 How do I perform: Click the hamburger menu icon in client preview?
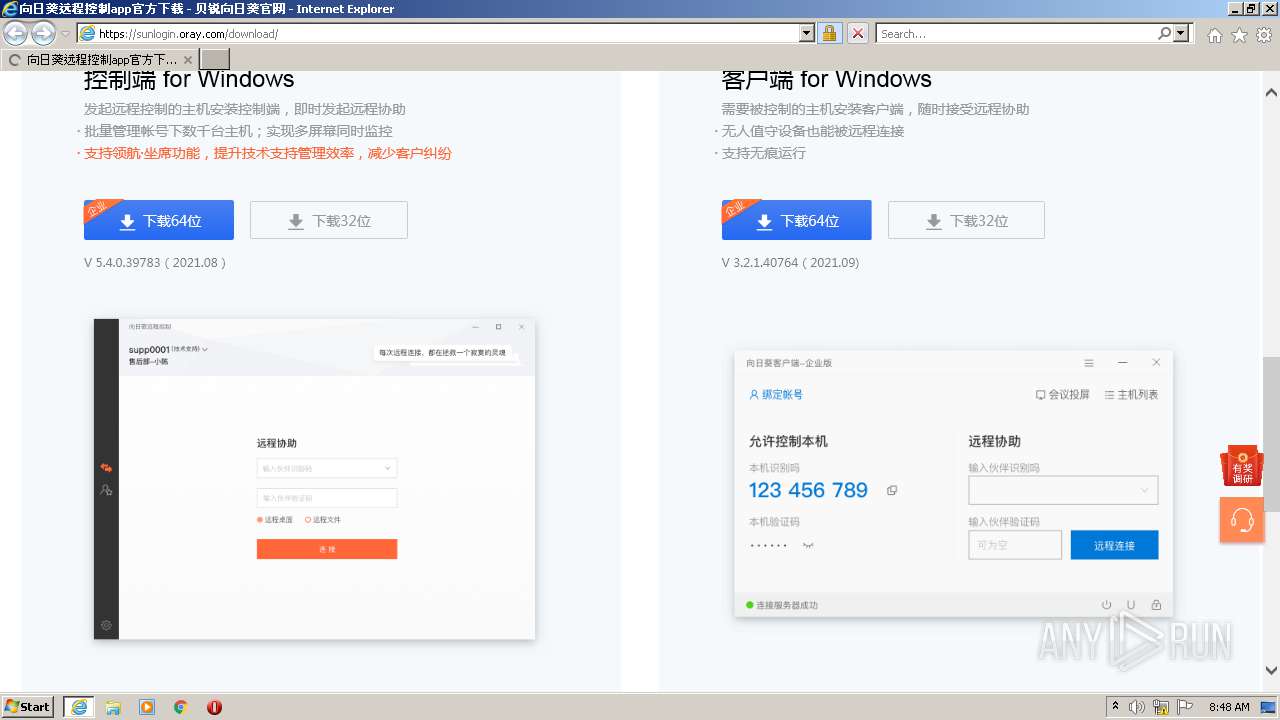(x=1089, y=363)
